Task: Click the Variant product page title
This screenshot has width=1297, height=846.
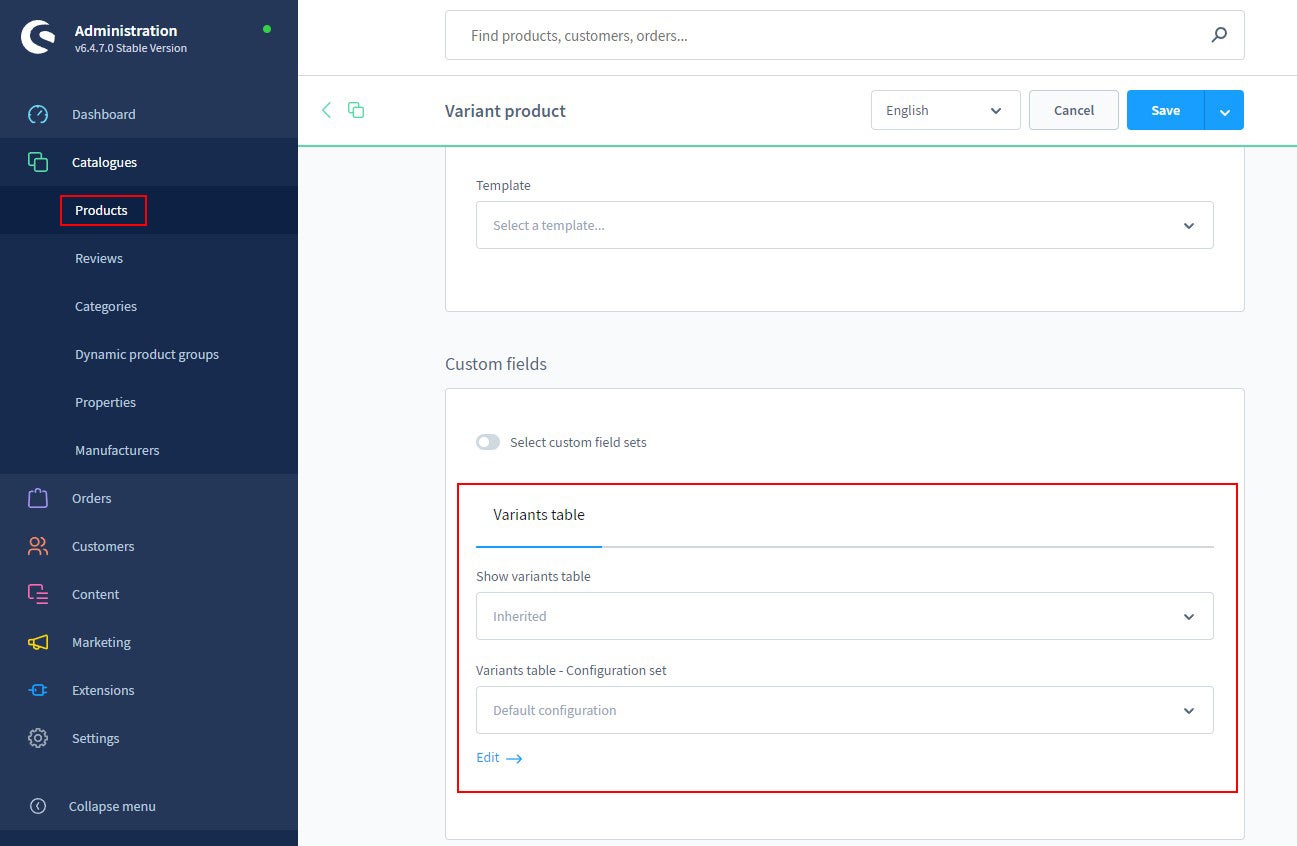Action: [505, 111]
